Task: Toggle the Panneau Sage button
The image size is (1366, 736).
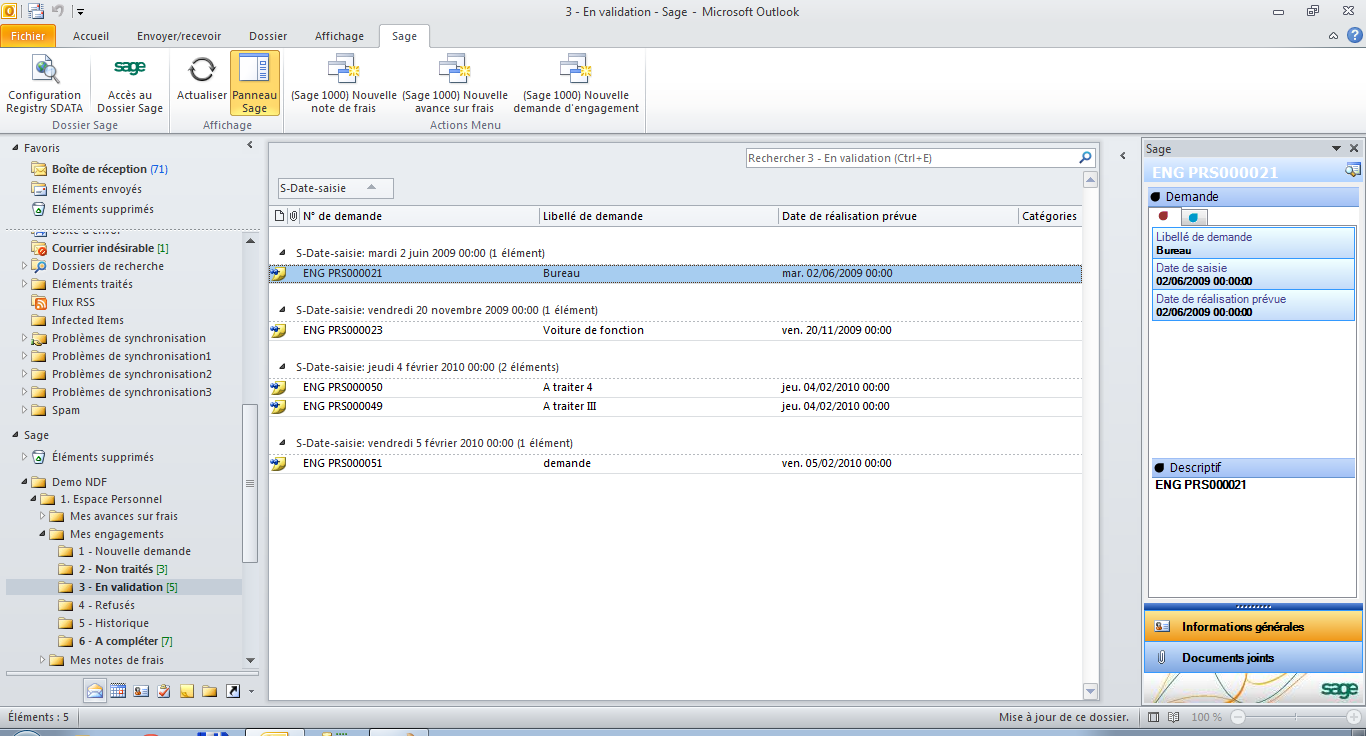Action: (x=255, y=85)
